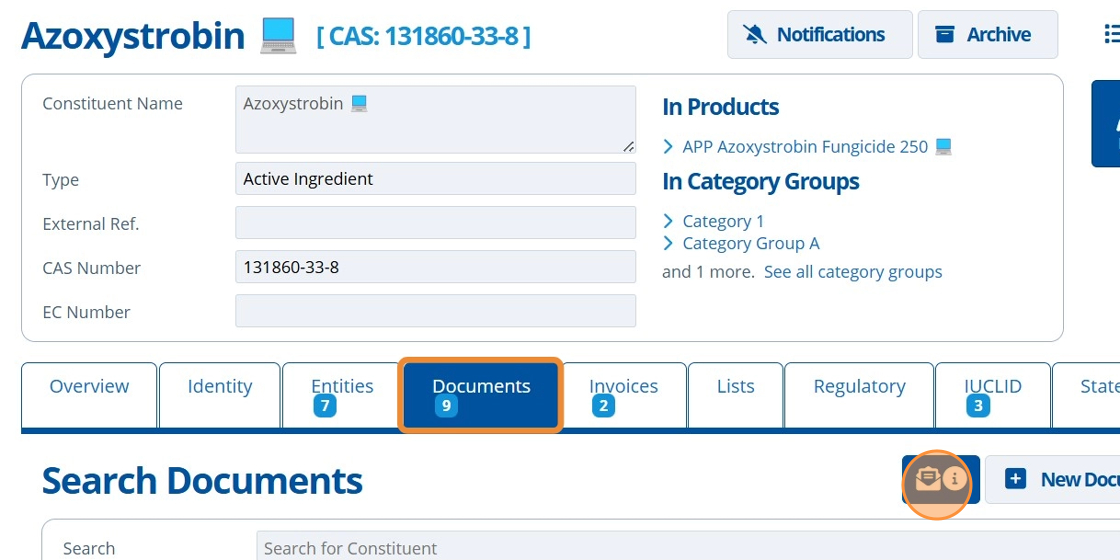Expand the Category 1 chevron
1120x560 pixels.
[668, 221]
